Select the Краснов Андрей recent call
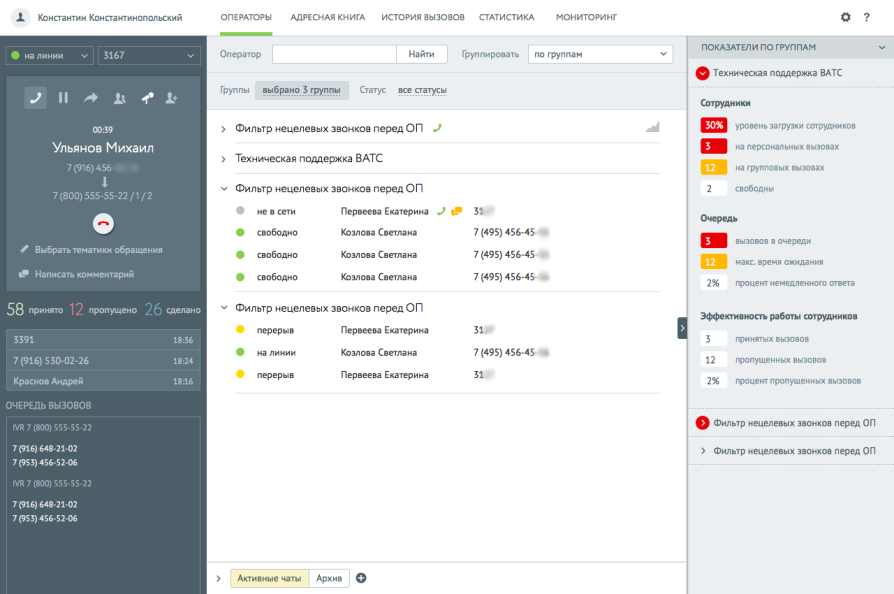894x594 pixels. (103, 381)
